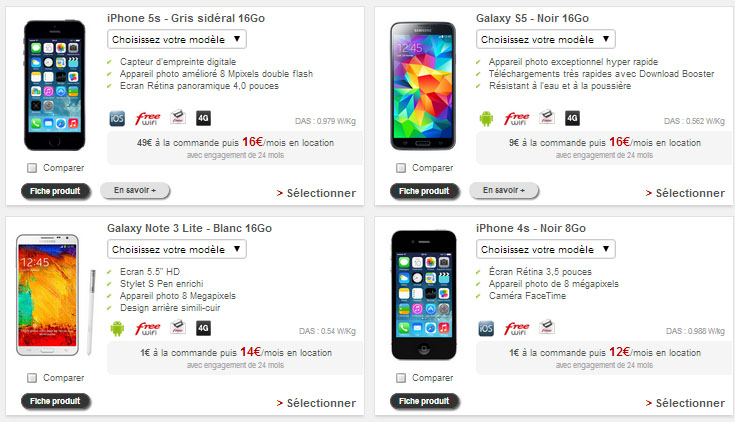Screen dimensions: 735x422
Task: Toggle Comparer checkbox for iPhone 4s
Action: coord(401,378)
